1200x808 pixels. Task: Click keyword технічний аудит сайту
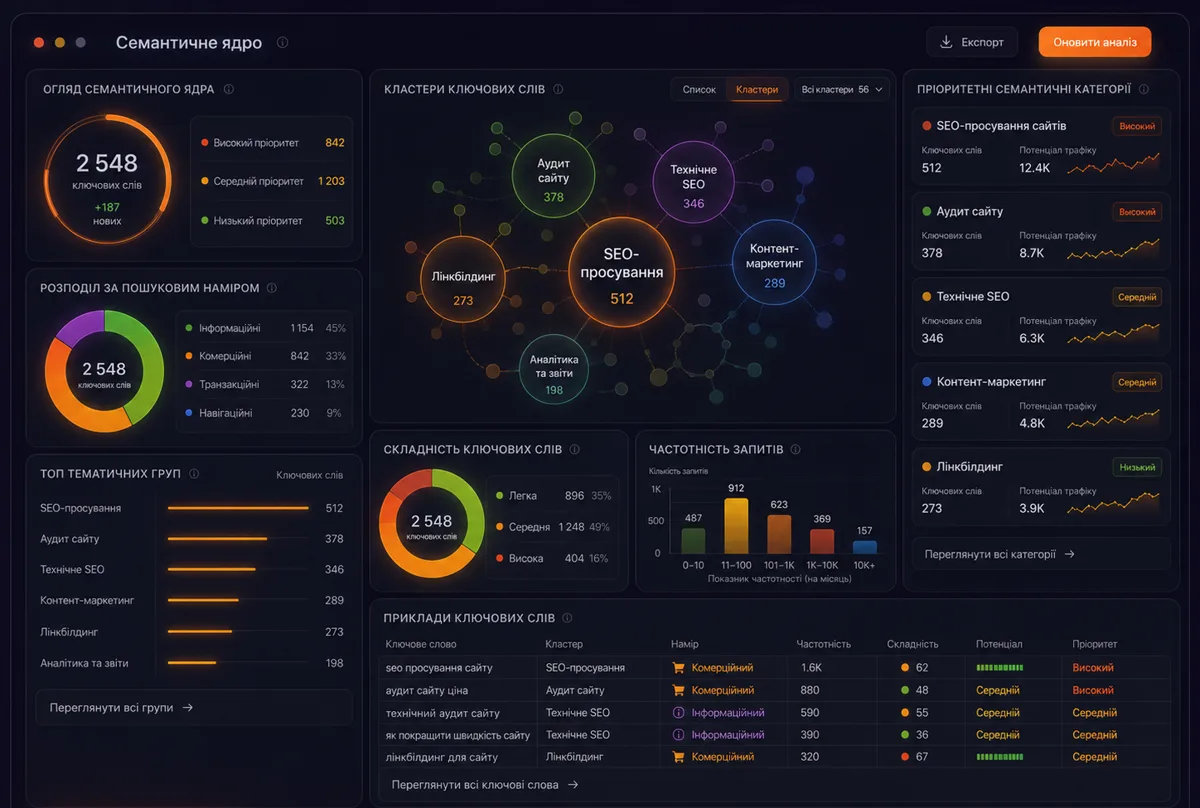[x=443, y=713]
